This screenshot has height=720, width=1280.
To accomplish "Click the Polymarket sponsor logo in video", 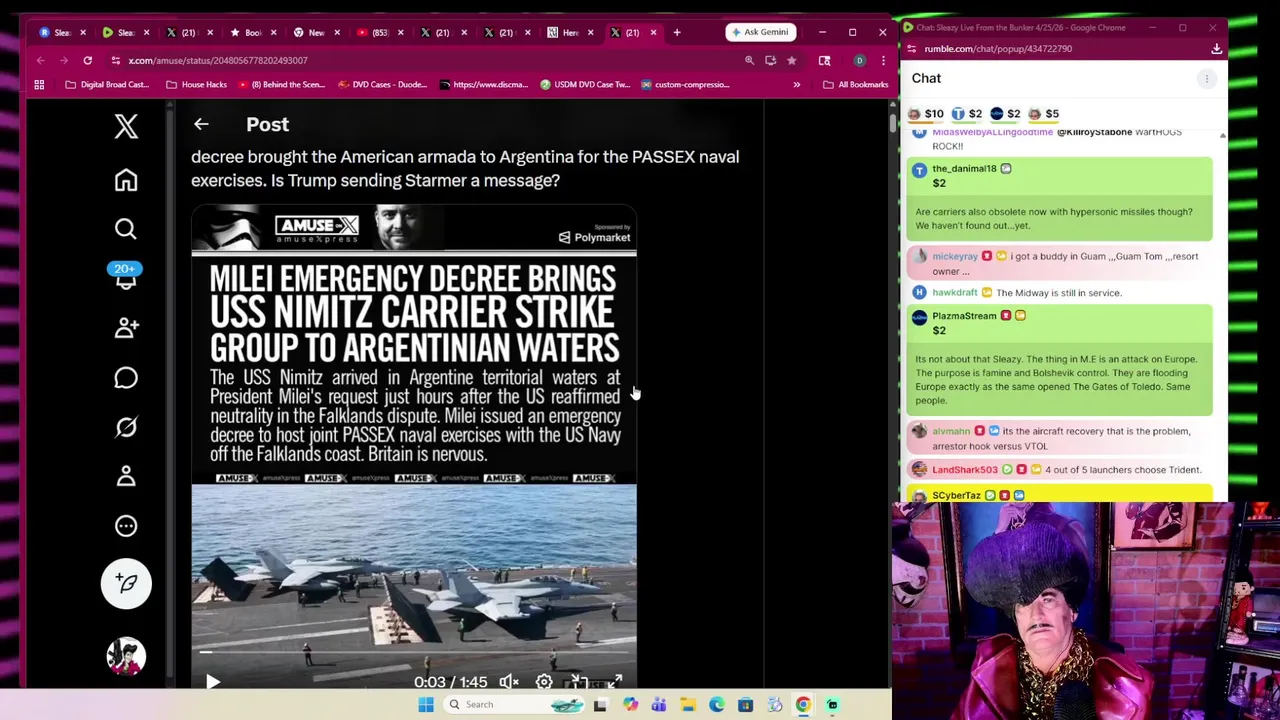I will (x=594, y=237).
